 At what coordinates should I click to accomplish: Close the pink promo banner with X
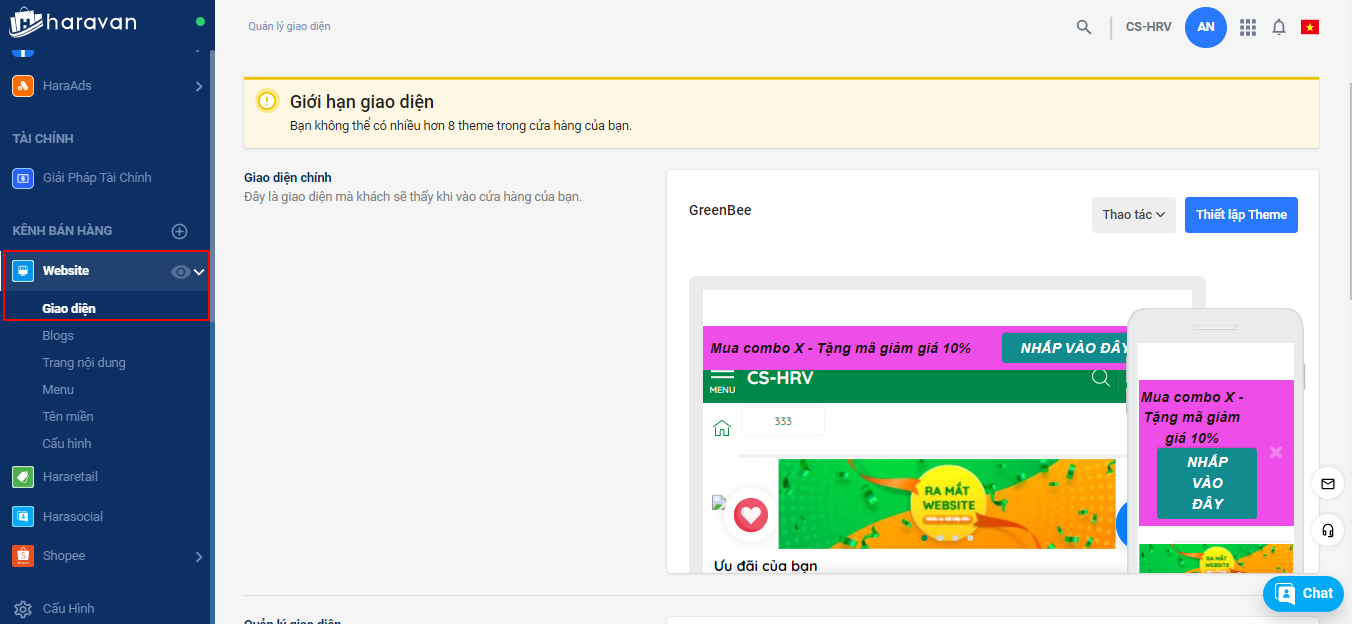click(1276, 452)
